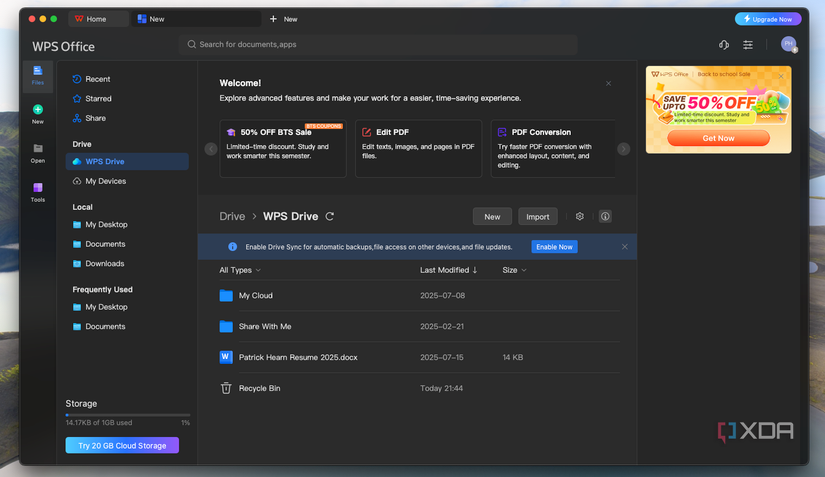Open Downloads folder under Local
The image size is (825, 477).
[x=98, y=263]
